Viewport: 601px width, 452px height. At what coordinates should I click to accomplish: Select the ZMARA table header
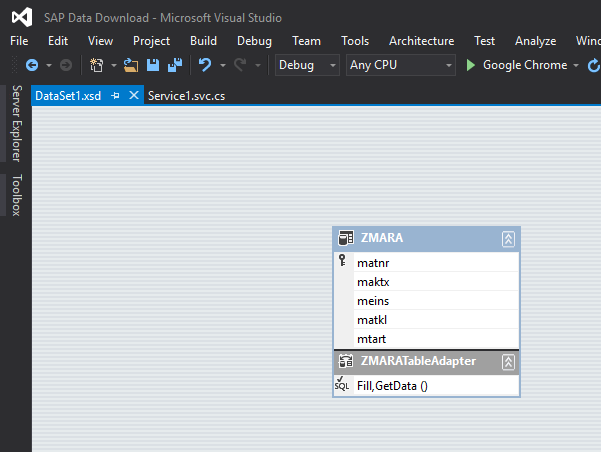[x=426, y=239]
